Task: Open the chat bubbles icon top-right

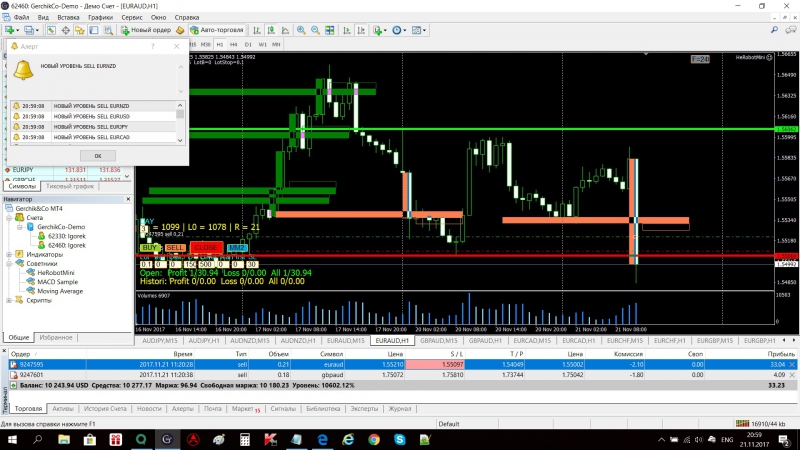Action: point(790,30)
